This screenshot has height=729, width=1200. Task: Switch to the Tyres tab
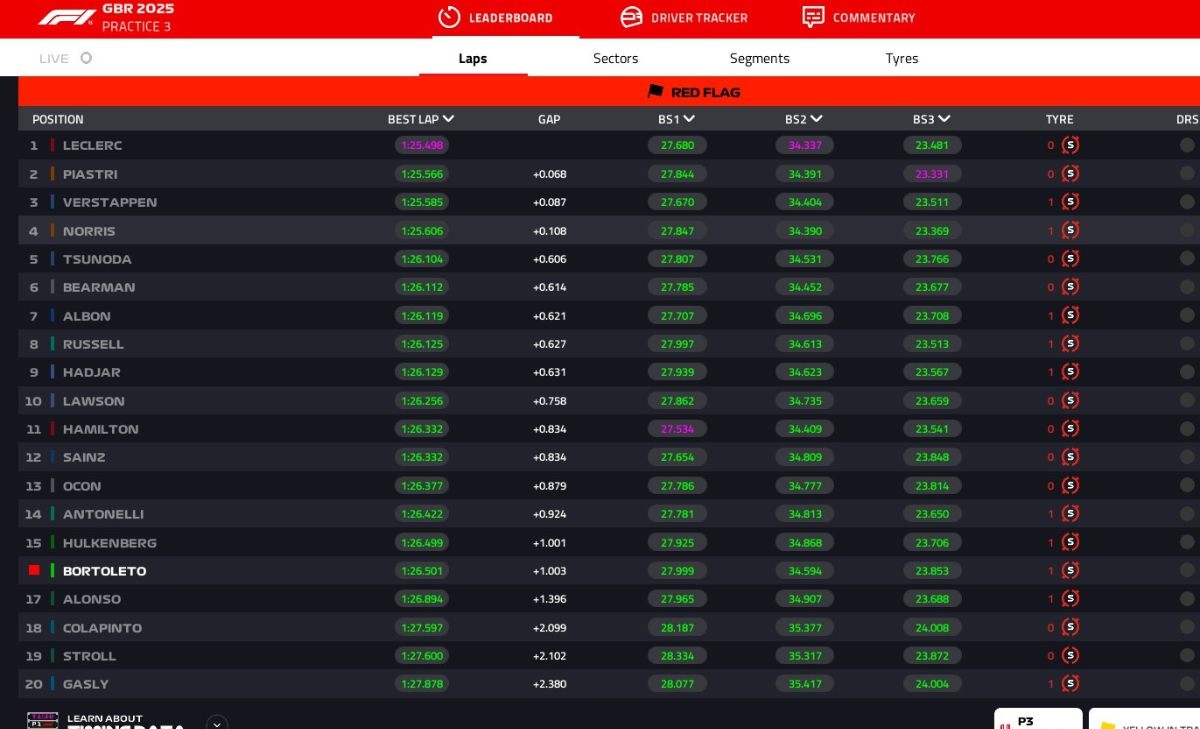coord(901,58)
